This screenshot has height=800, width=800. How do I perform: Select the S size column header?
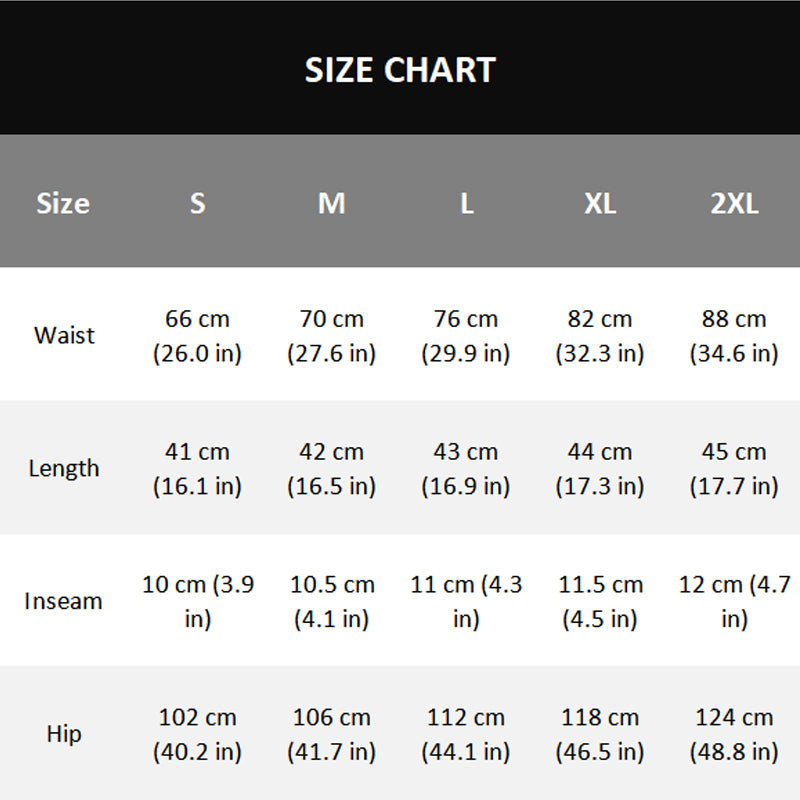pyautogui.click(x=197, y=203)
